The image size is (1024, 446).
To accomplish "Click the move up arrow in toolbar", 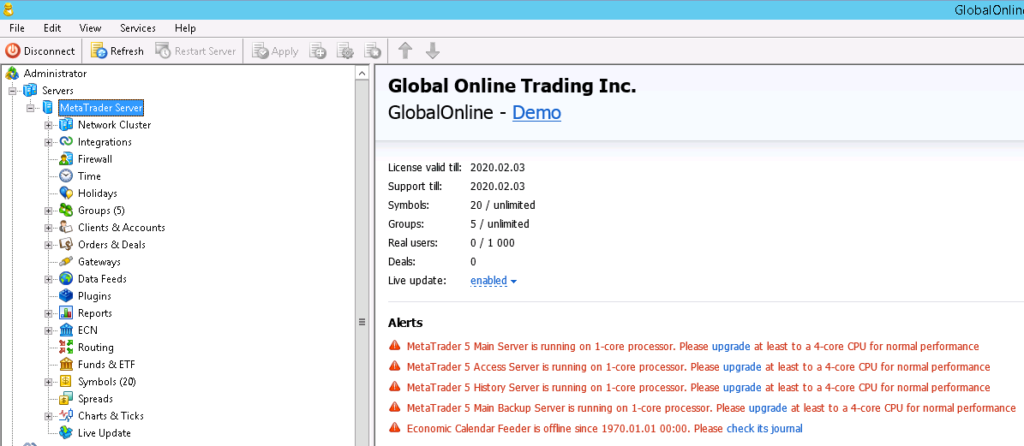I will click(x=406, y=51).
